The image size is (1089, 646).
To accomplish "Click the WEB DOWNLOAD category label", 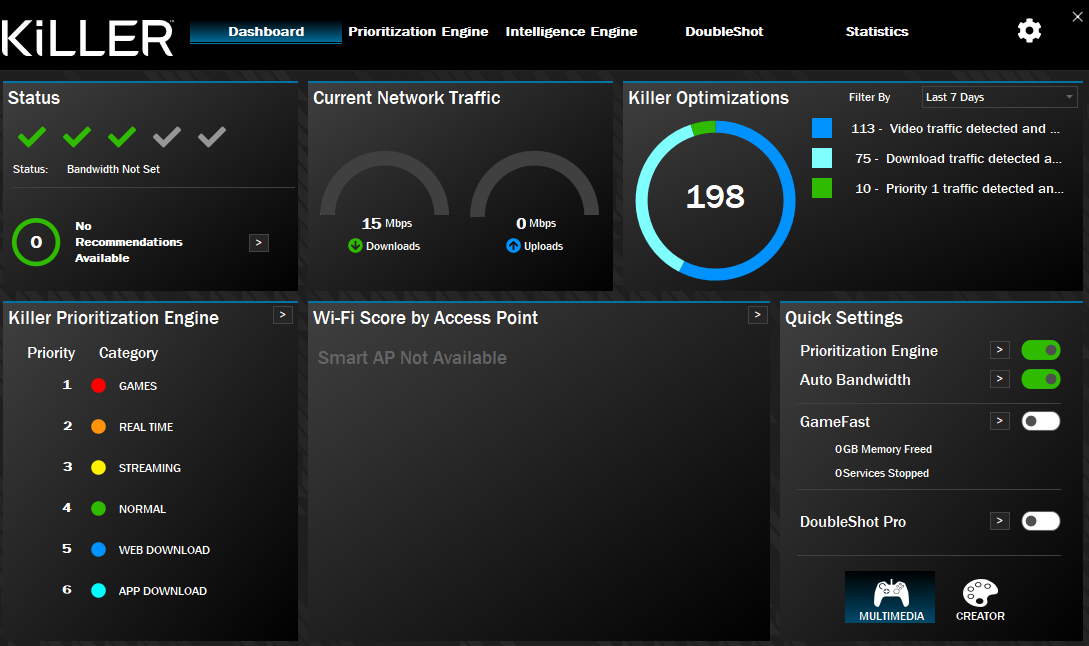I will coord(164,550).
